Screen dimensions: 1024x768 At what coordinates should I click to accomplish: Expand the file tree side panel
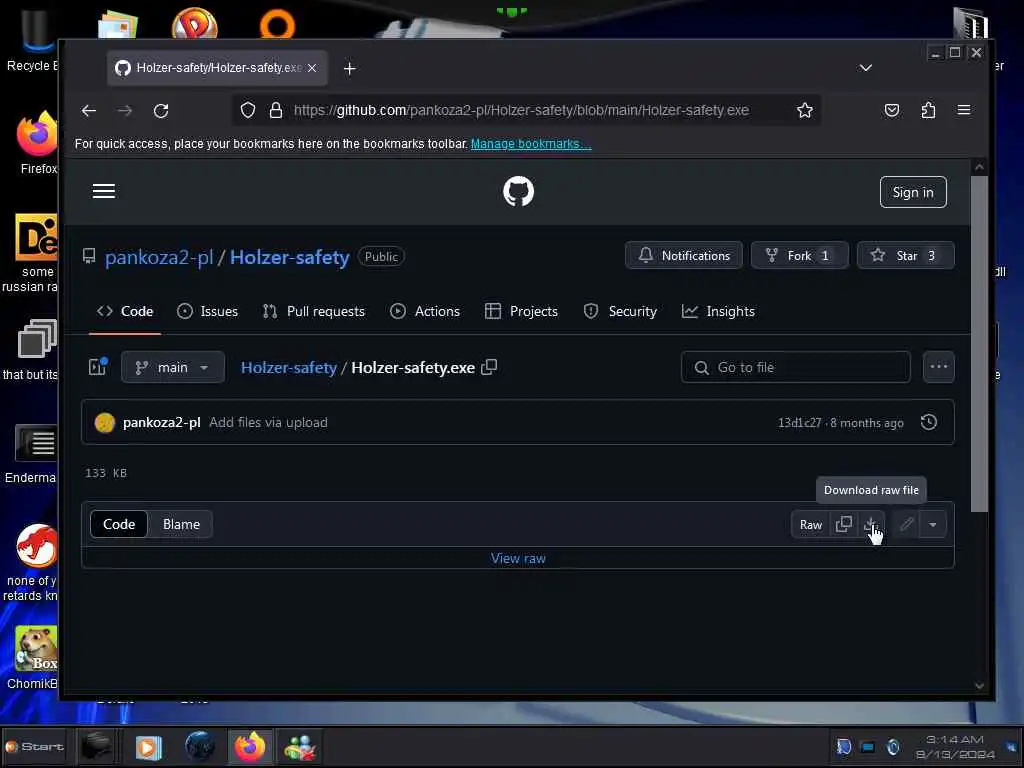[x=97, y=367]
